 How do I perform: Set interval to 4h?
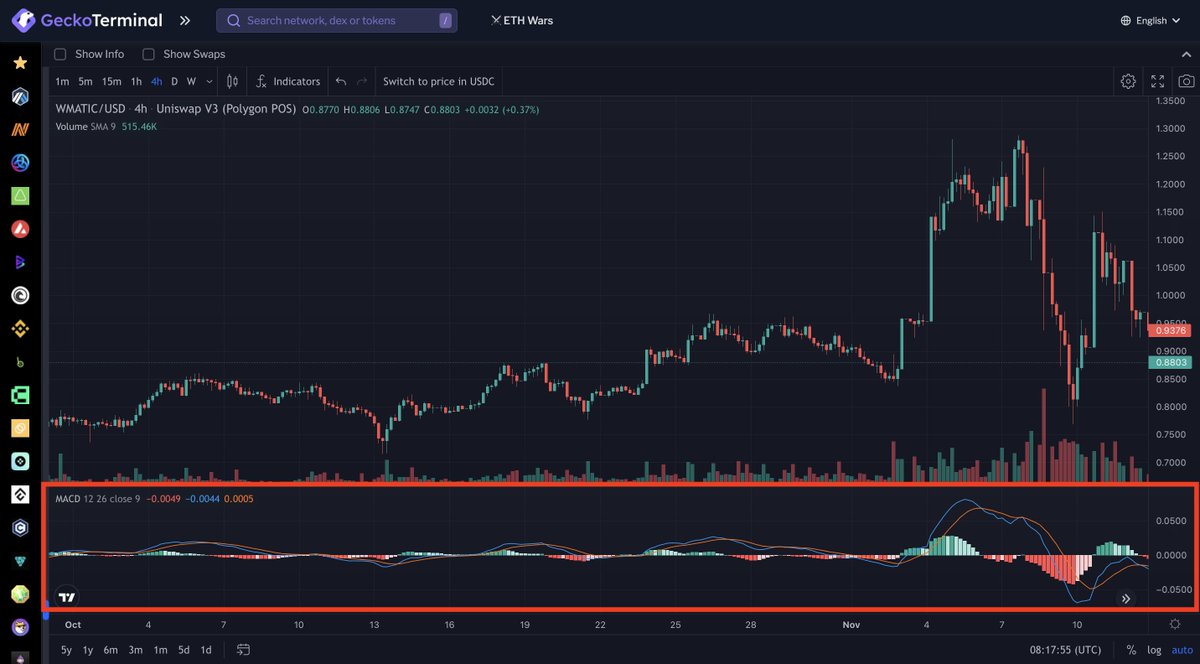(156, 81)
